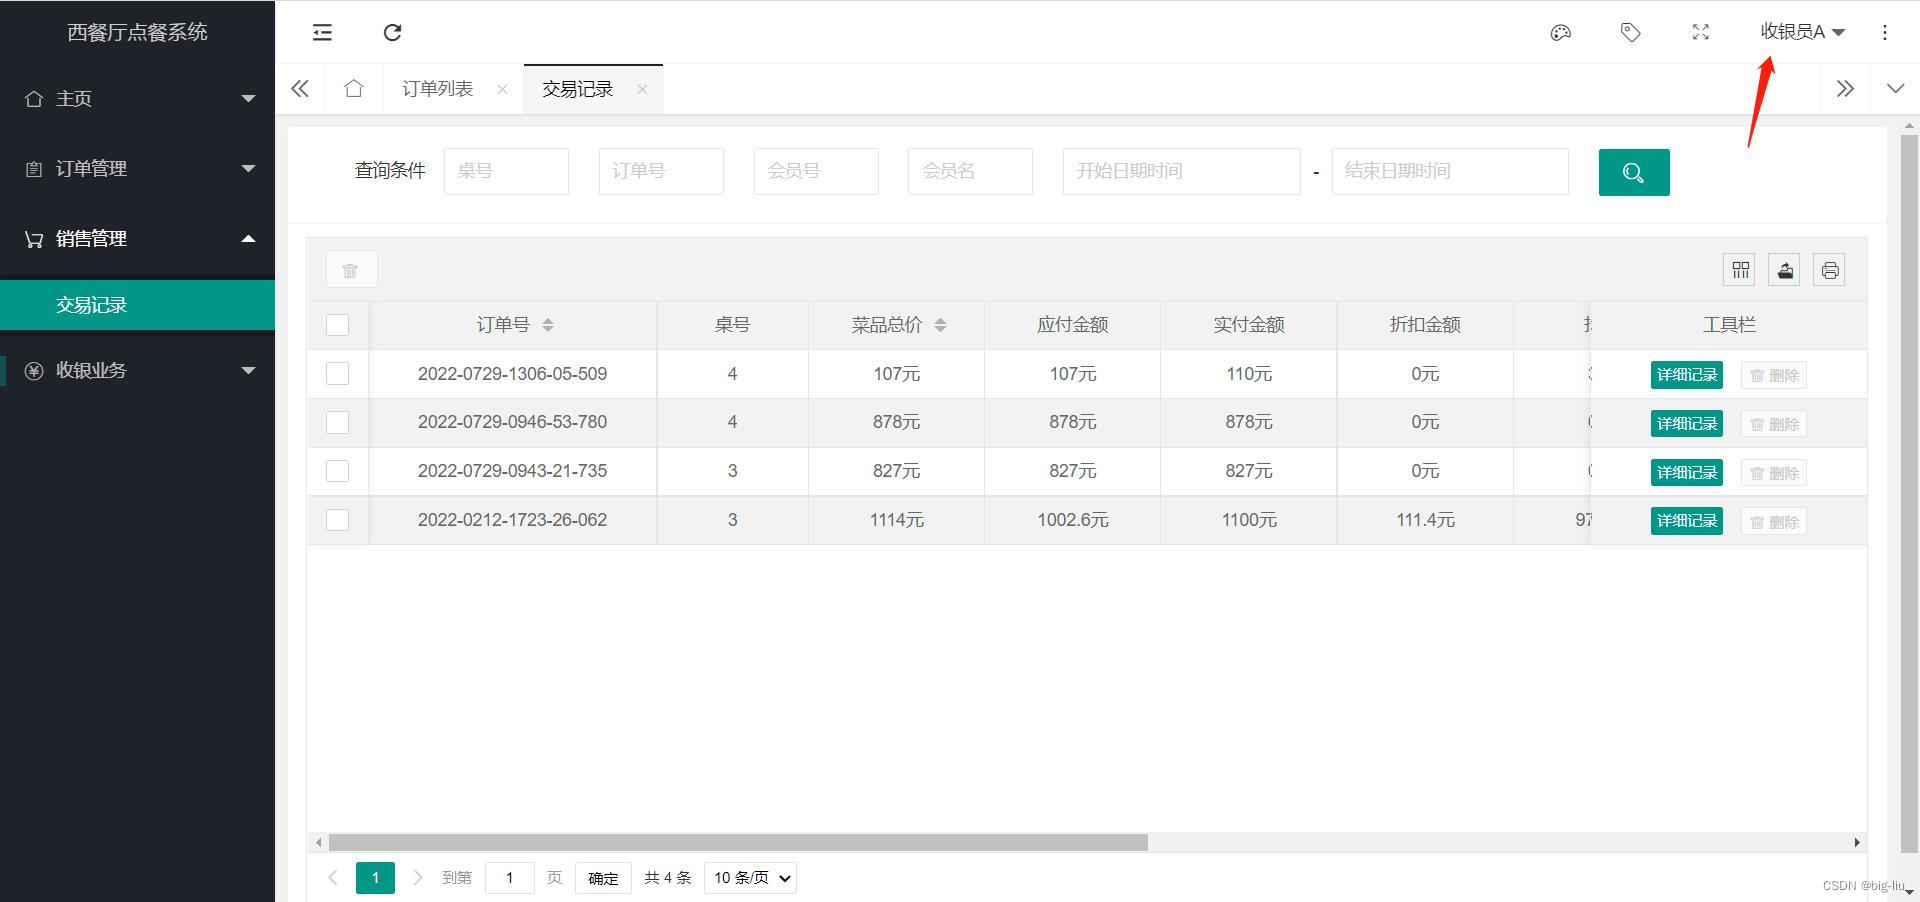
Task: Click the tag icon in header
Action: [x=1630, y=32]
